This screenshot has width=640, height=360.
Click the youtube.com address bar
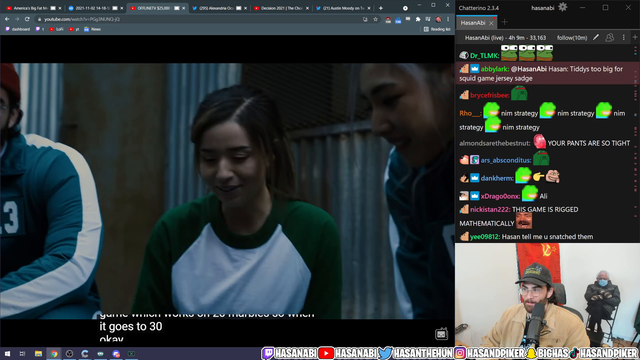(x=208, y=19)
